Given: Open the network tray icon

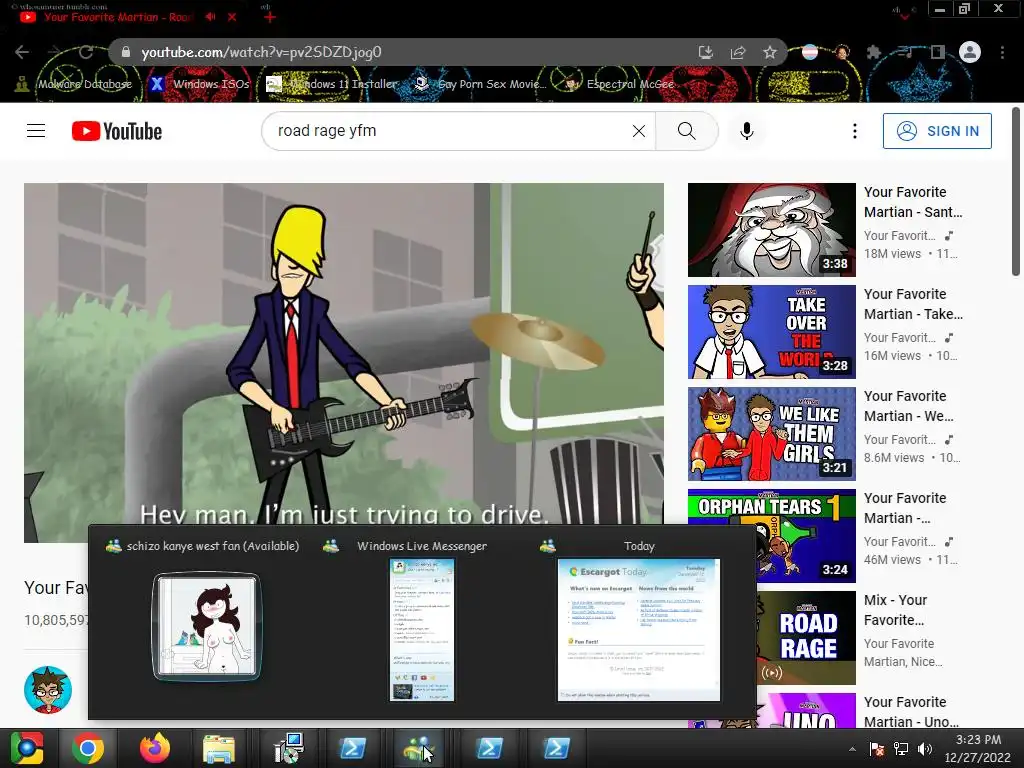Looking at the screenshot, I should [x=901, y=749].
